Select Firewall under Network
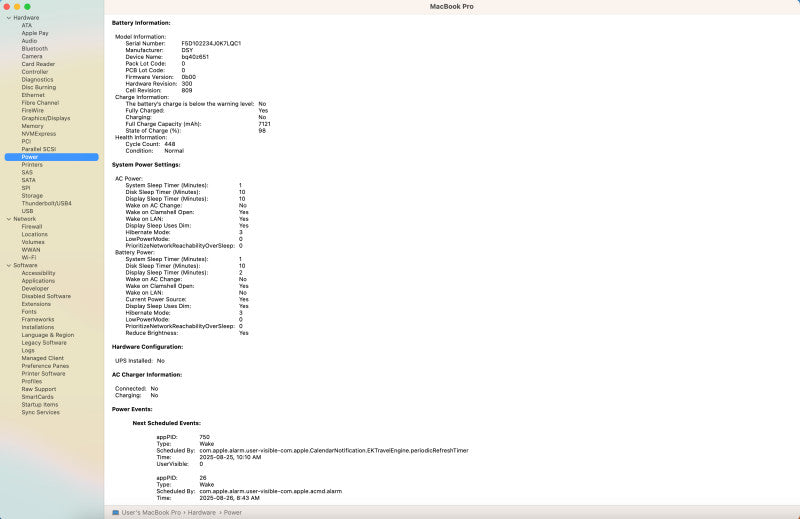The height and width of the screenshot is (519, 800). click(x=32, y=227)
